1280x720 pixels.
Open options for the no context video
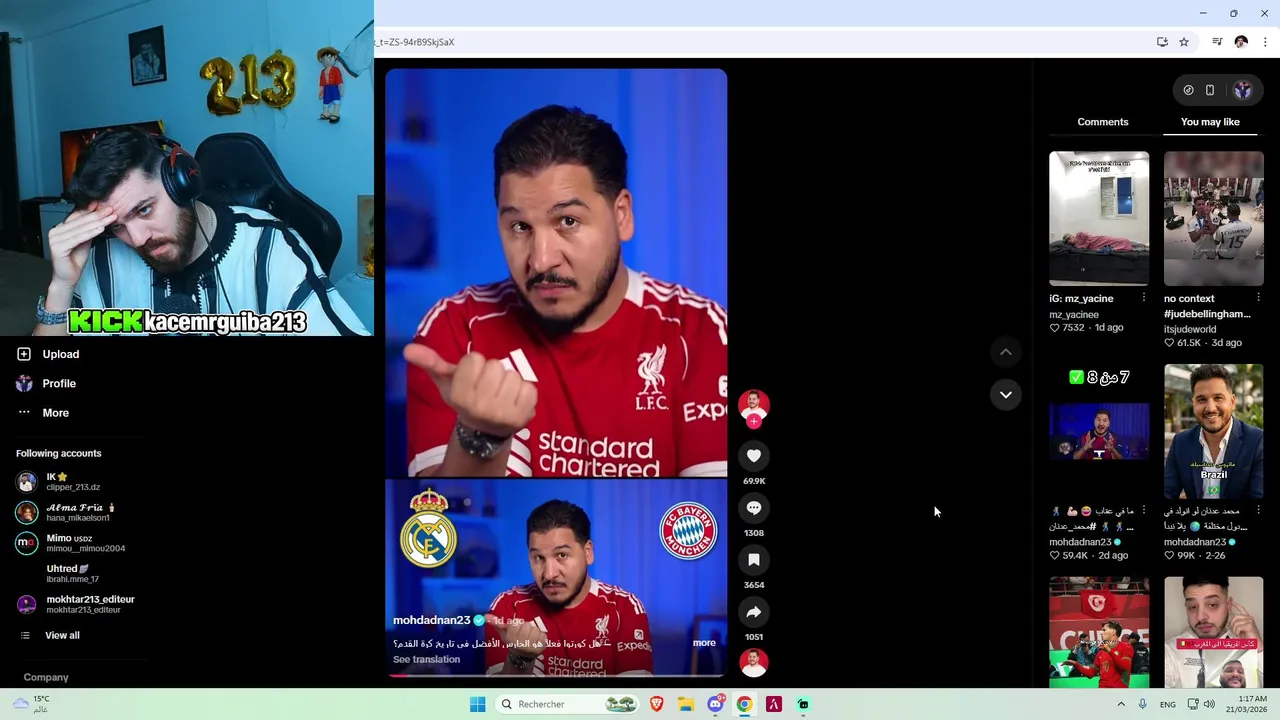1258,298
